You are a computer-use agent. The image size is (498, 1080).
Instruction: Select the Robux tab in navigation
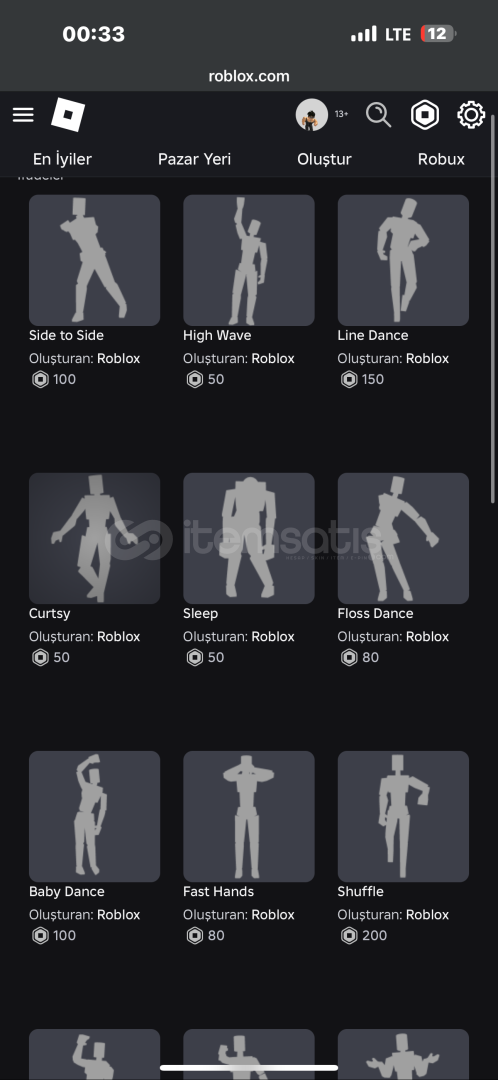click(x=441, y=159)
